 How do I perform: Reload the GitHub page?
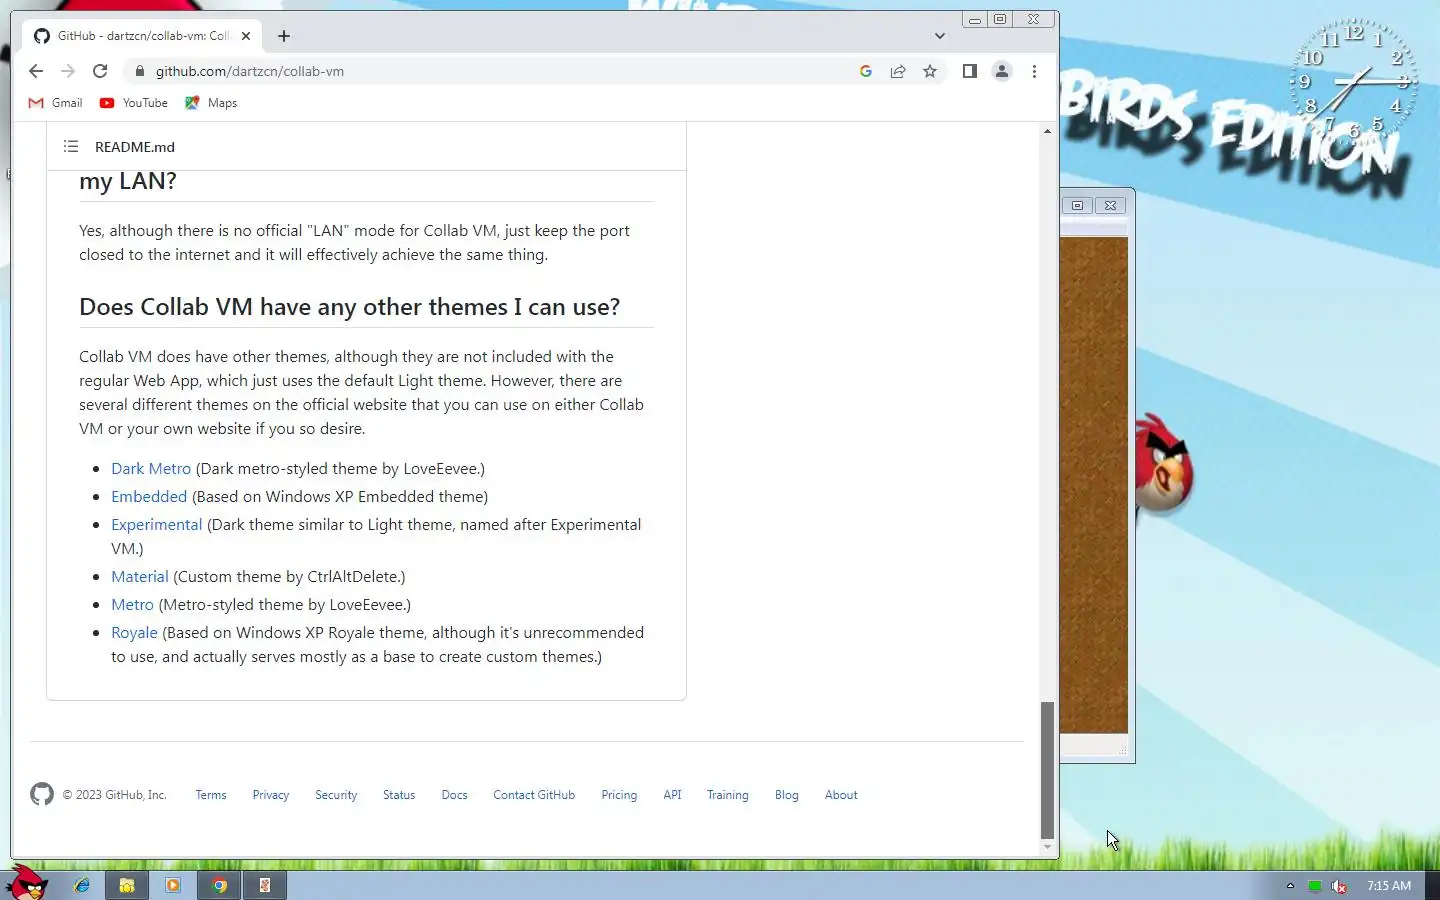pos(100,71)
